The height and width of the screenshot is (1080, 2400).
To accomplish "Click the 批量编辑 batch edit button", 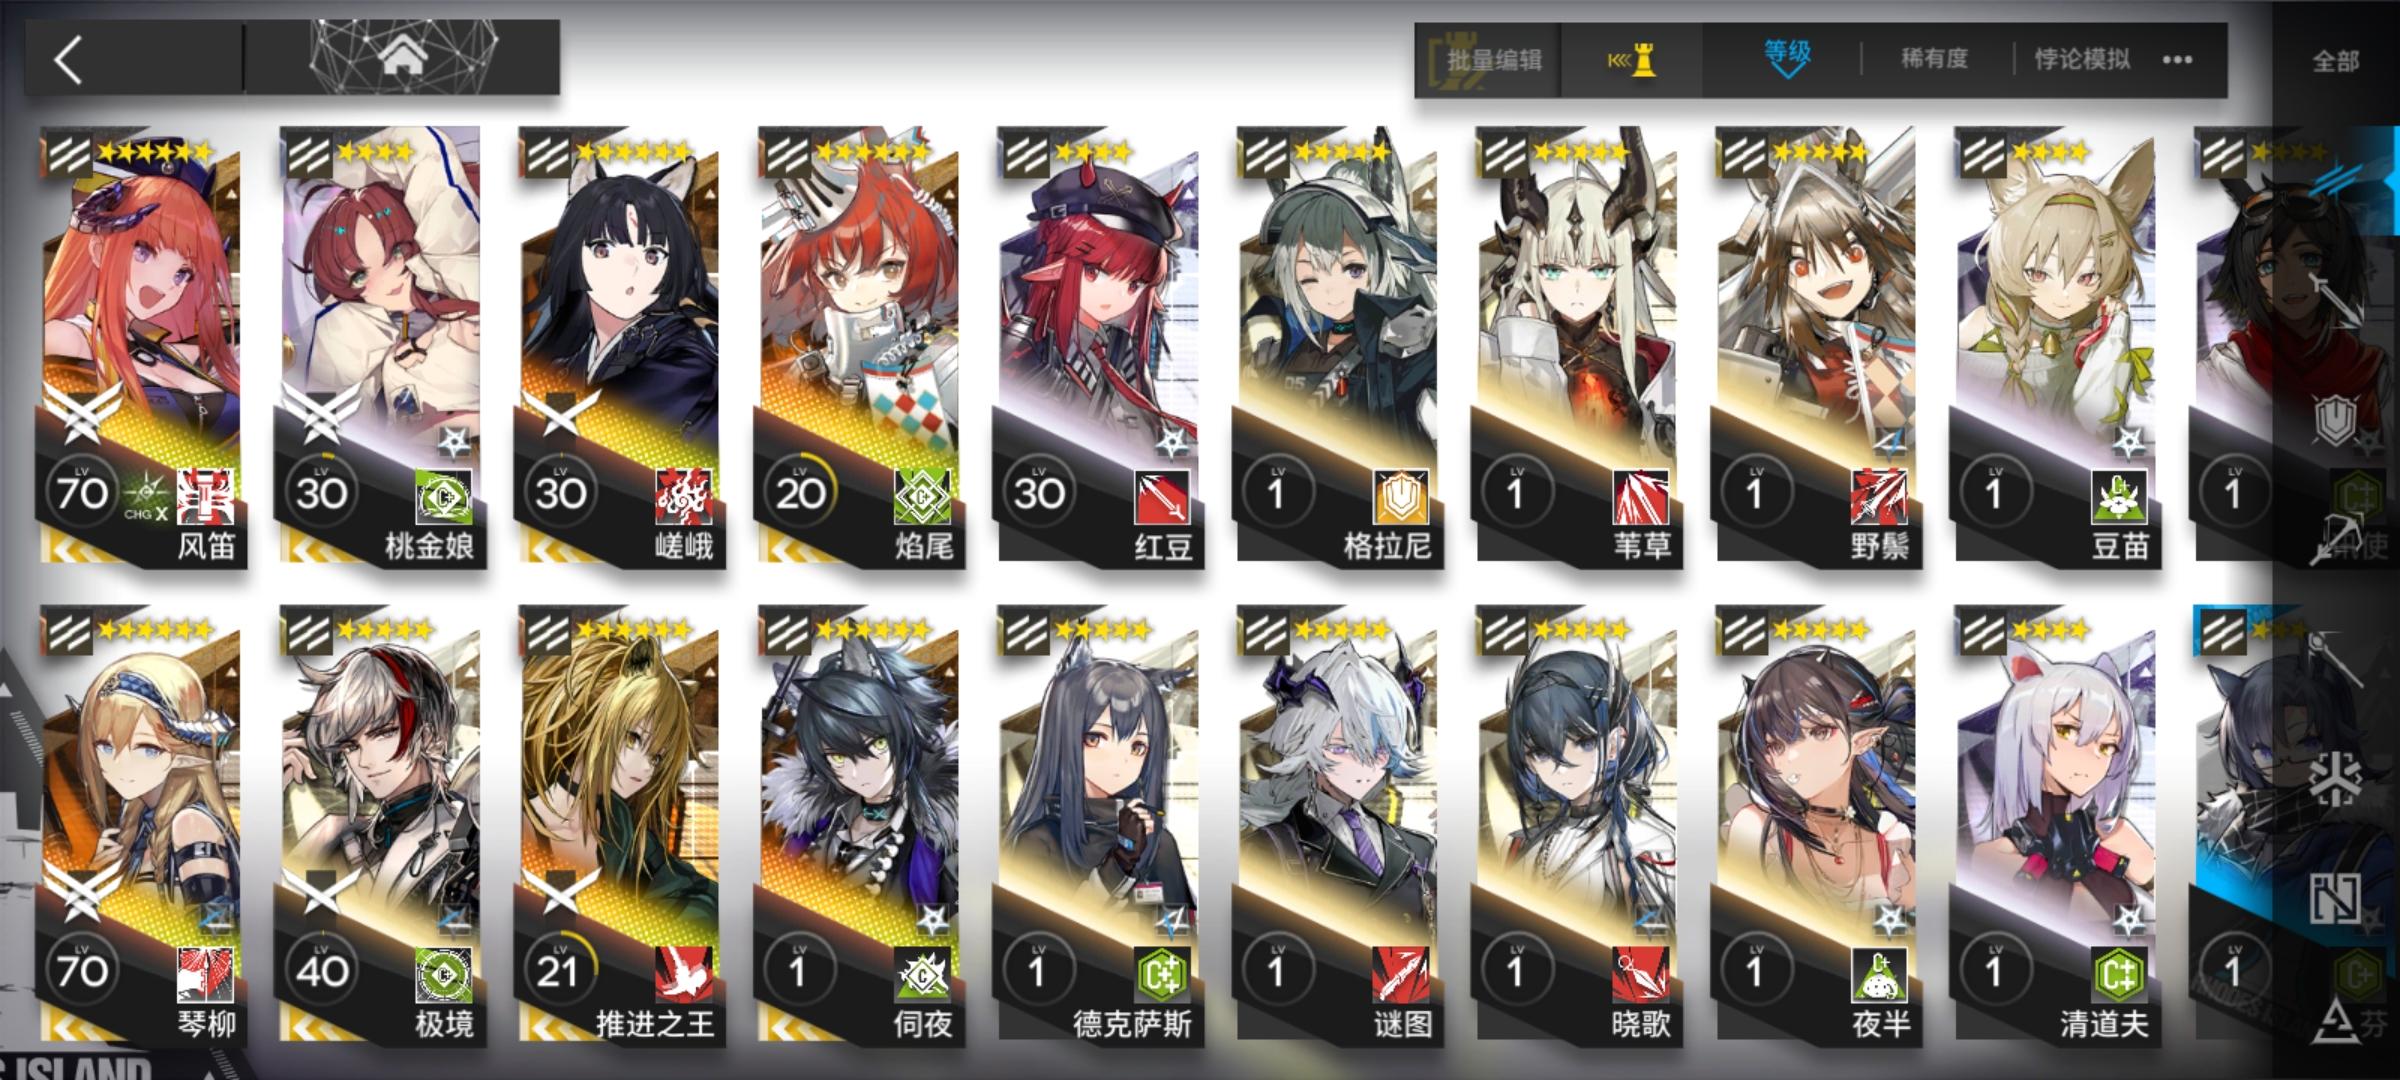I will (1493, 60).
